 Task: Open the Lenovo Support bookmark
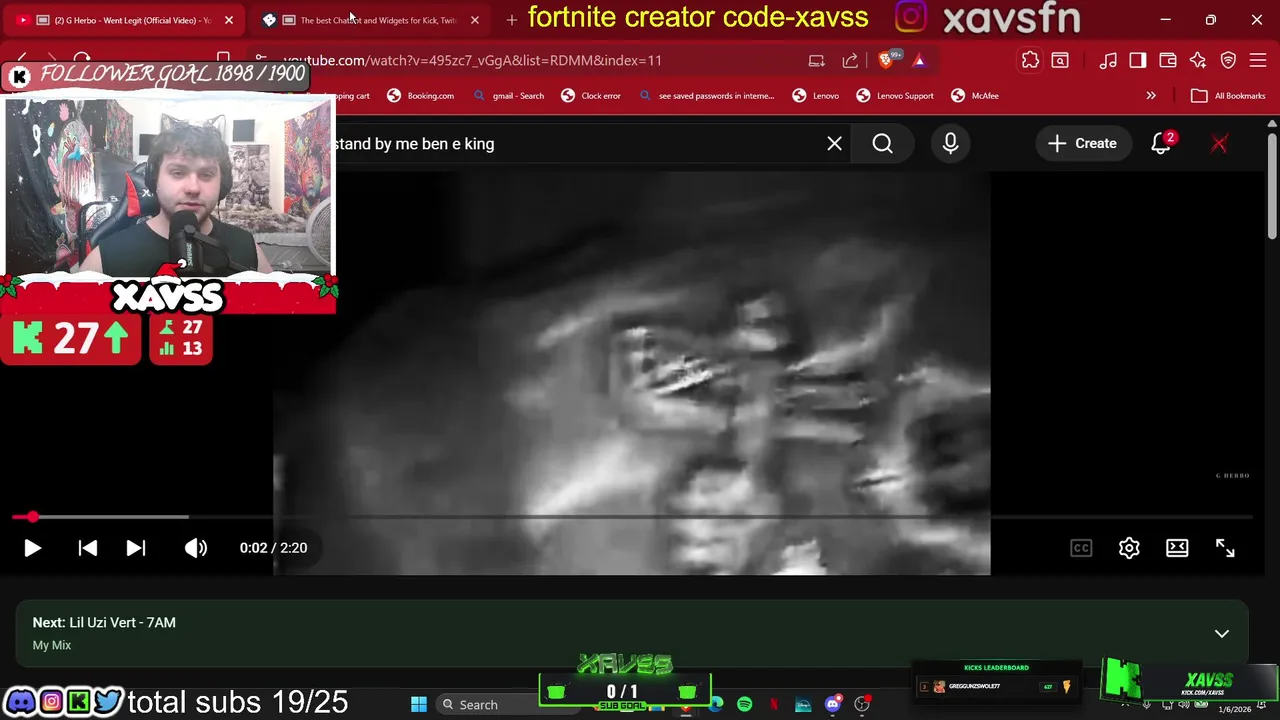click(x=895, y=96)
